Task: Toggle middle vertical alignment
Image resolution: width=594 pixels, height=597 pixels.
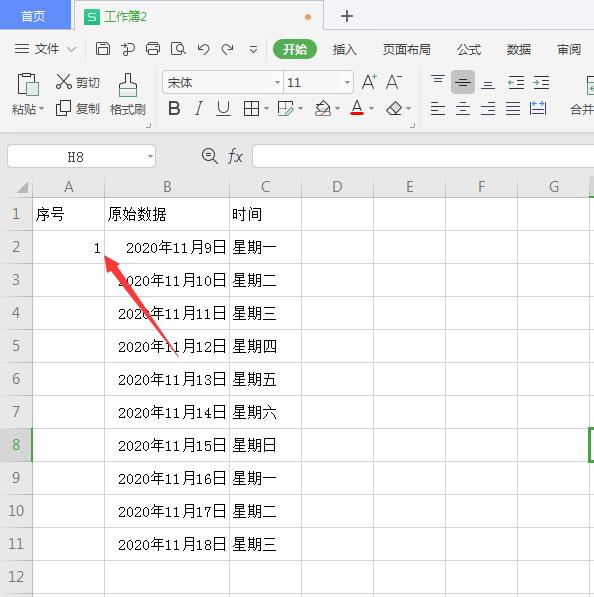Action: pyautogui.click(x=463, y=82)
